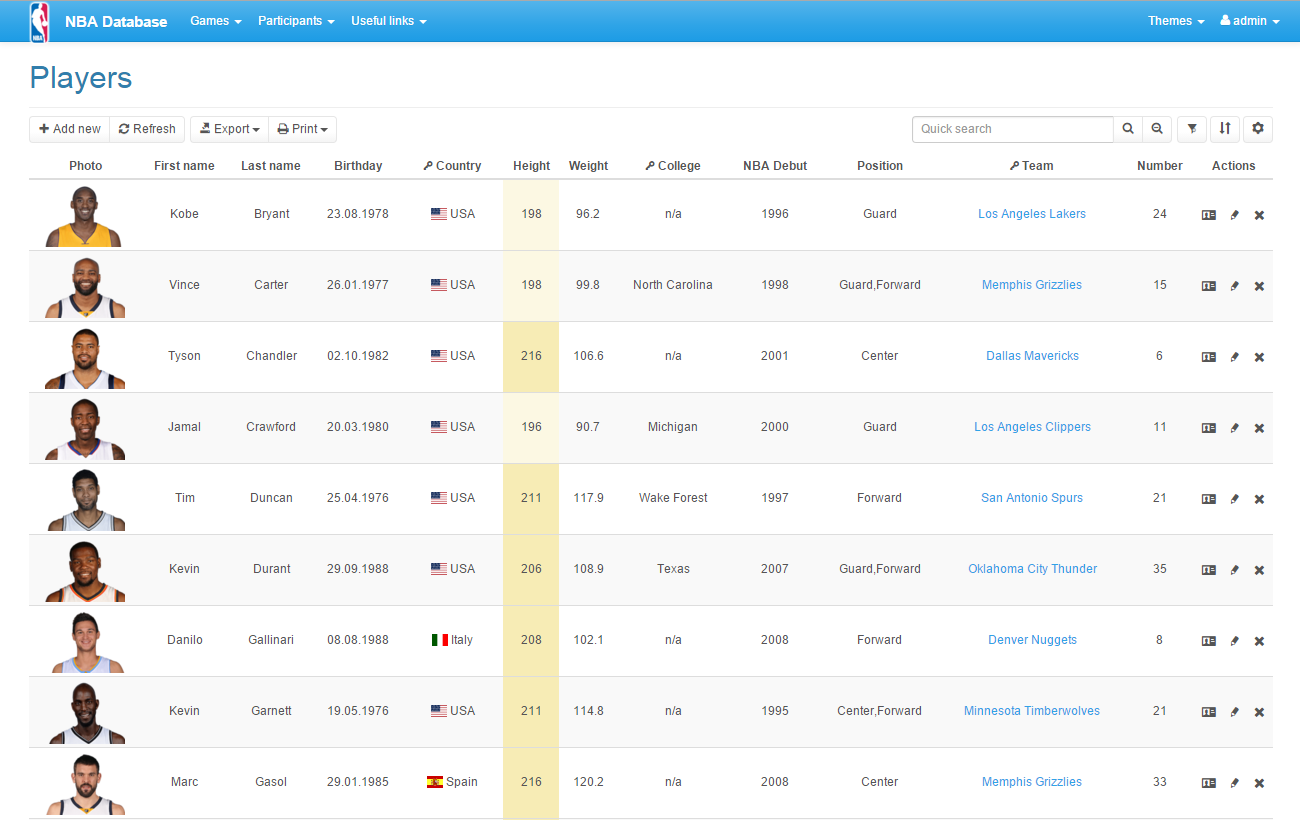Edit Danilo Gallinari with the pencil icon
Image resolution: width=1300 pixels, height=820 pixels.
(x=1235, y=641)
